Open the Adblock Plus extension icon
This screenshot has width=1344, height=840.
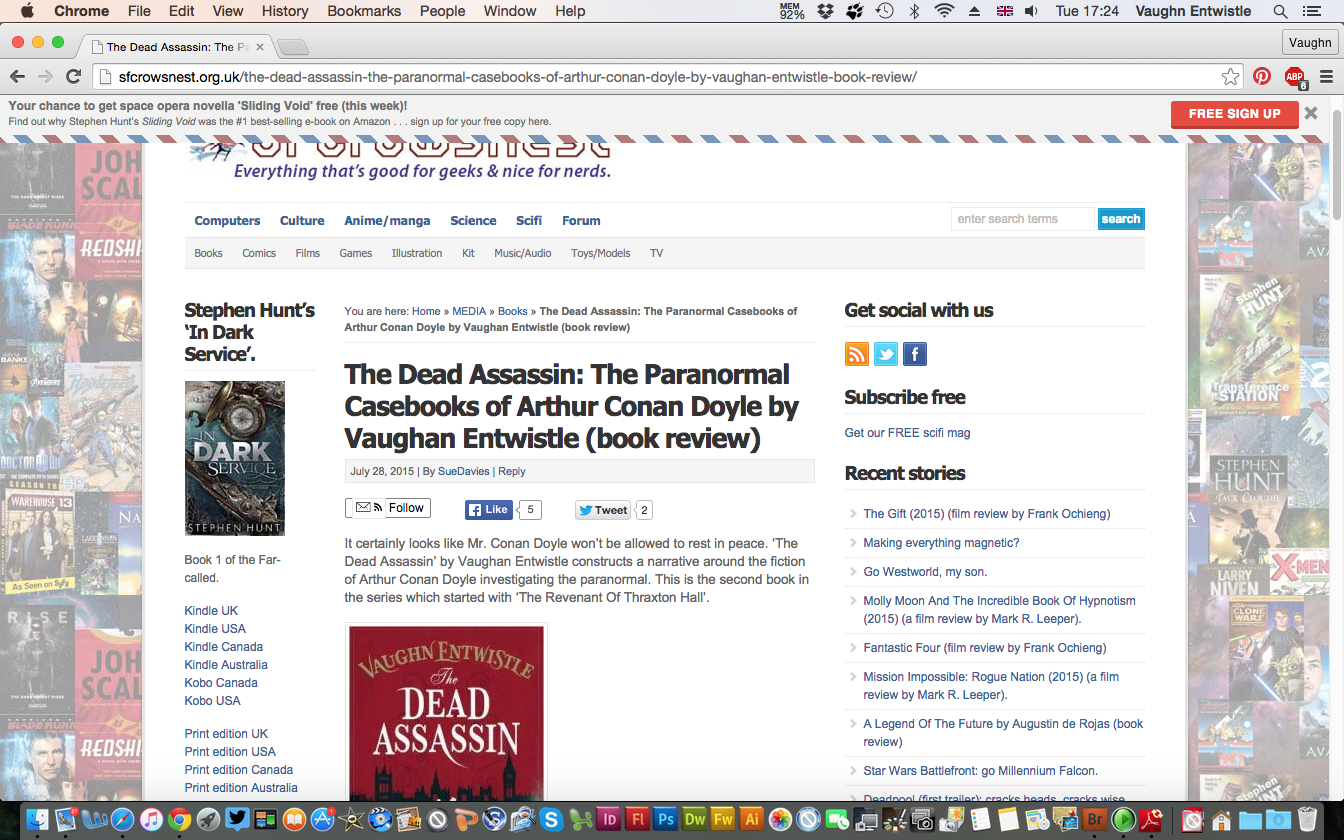[x=1295, y=78]
